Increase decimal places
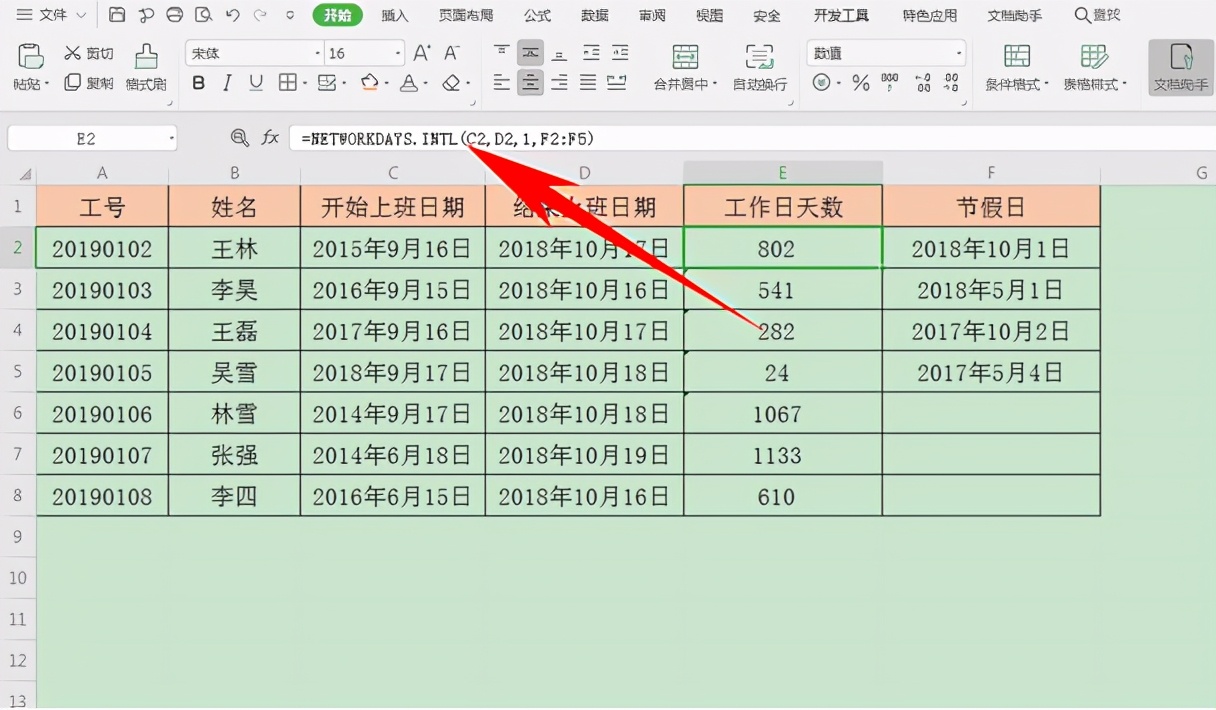 coord(923,83)
